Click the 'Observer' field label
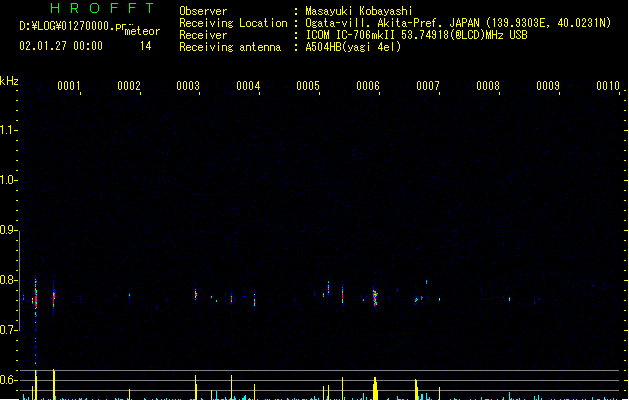Screen dimensions: 629x400 [203, 11]
